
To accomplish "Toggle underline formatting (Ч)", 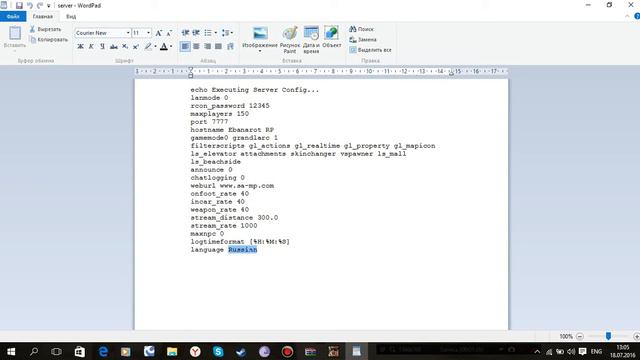I will point(102,47).
